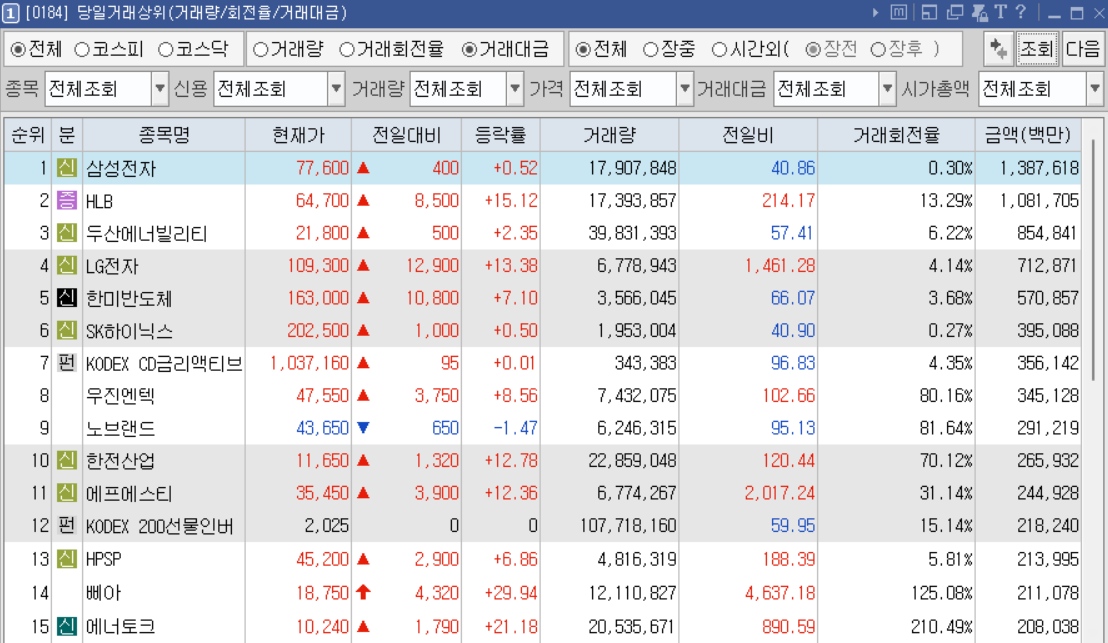
Task: Click the swap arrows icon beside 조회
Action: (998, 49)
